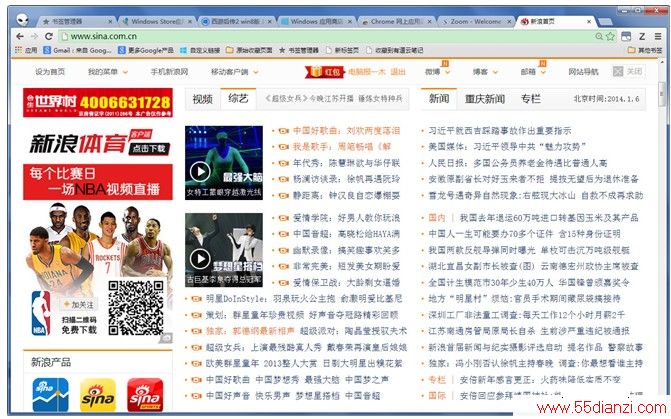
Task: Open the 手机新浪网 link
Action: point(169,71)
